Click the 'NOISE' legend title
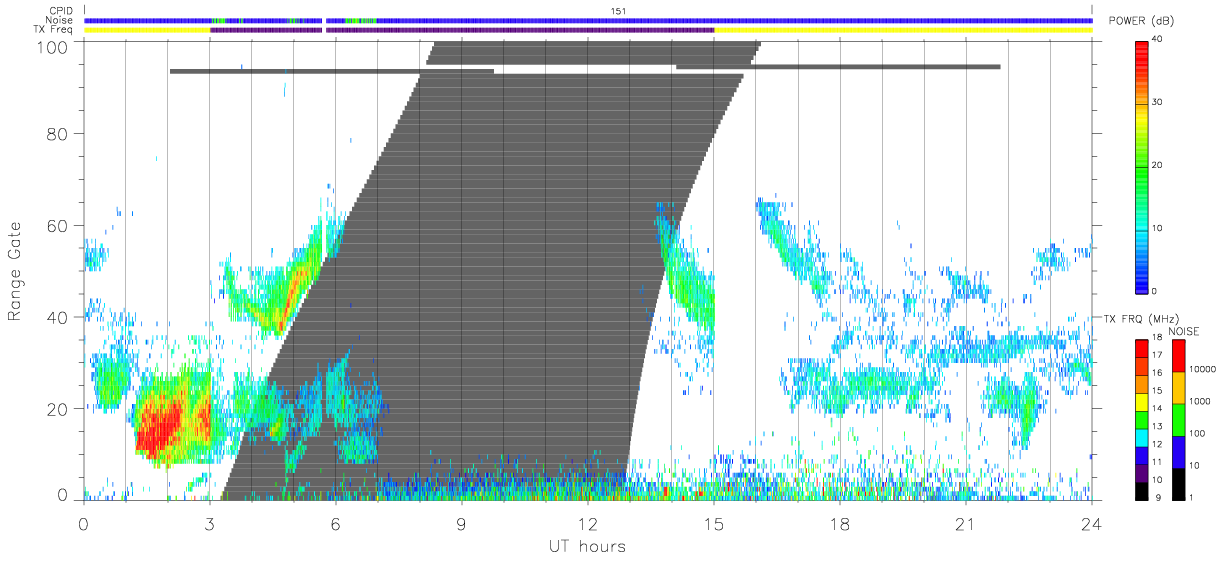This screenshot has width=1228, height=567. point(1184,331)
